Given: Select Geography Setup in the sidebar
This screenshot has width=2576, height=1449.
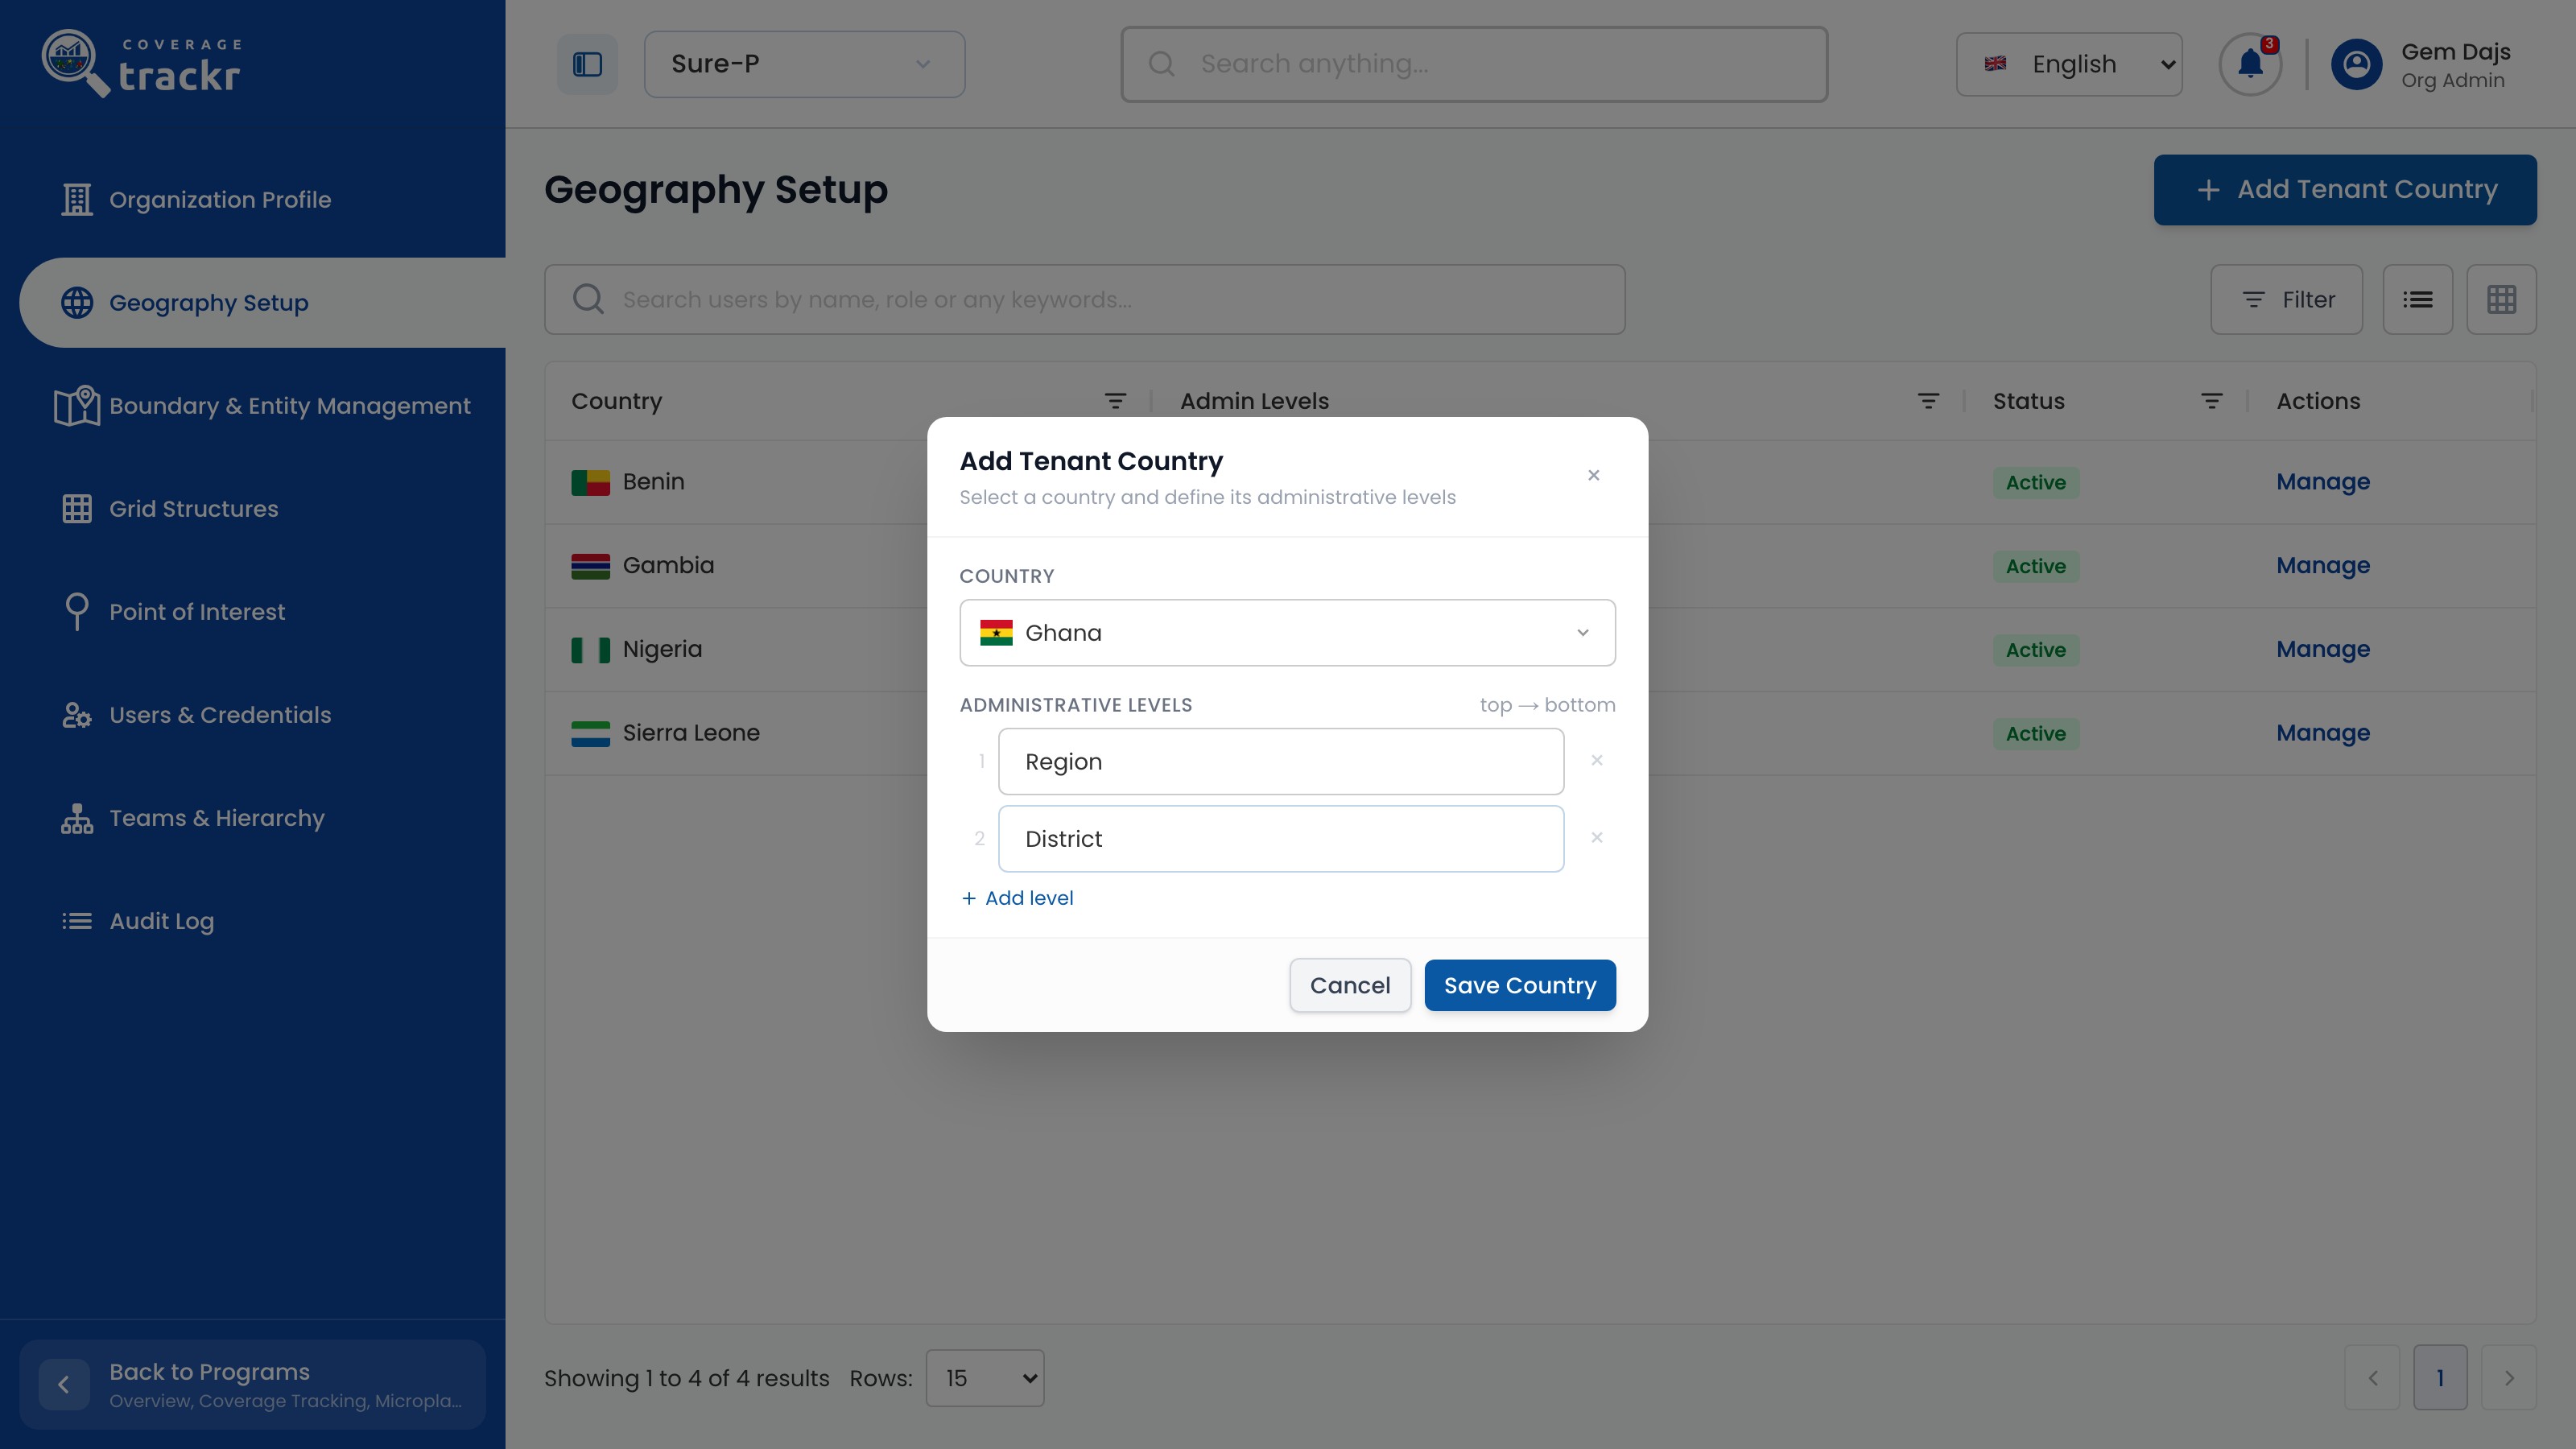Looking at the screenshot, I should click(x=262, y=303).
